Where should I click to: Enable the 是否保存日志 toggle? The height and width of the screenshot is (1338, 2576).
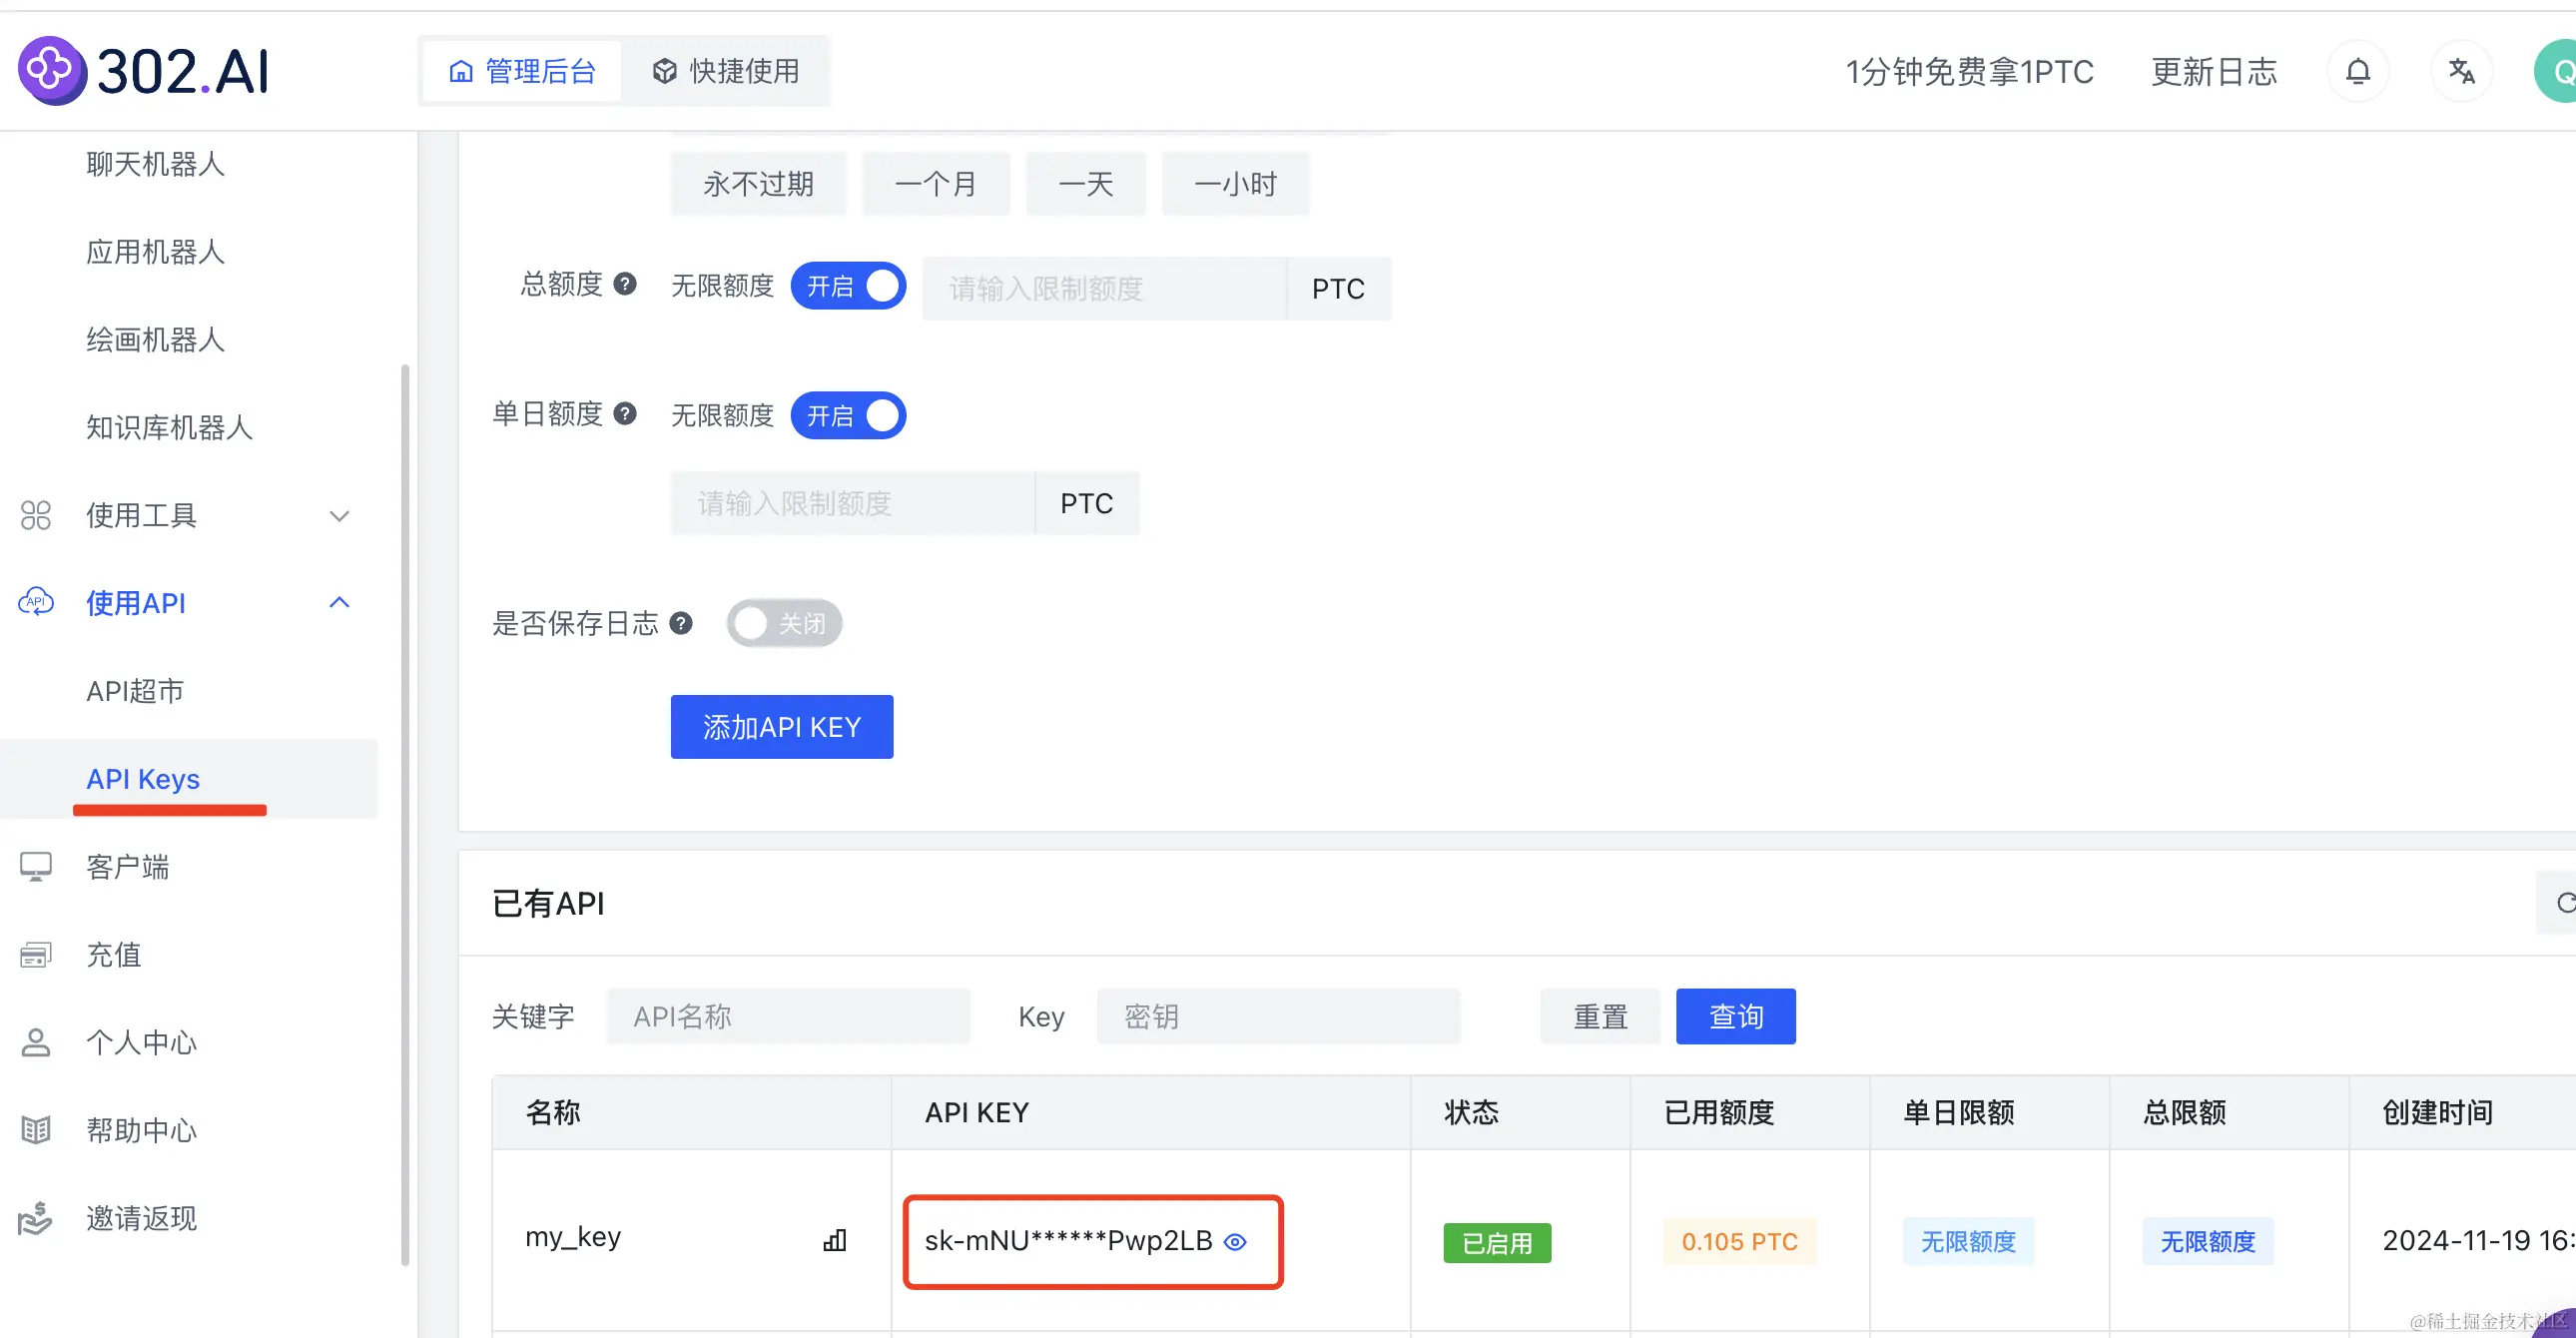point(783,622)
